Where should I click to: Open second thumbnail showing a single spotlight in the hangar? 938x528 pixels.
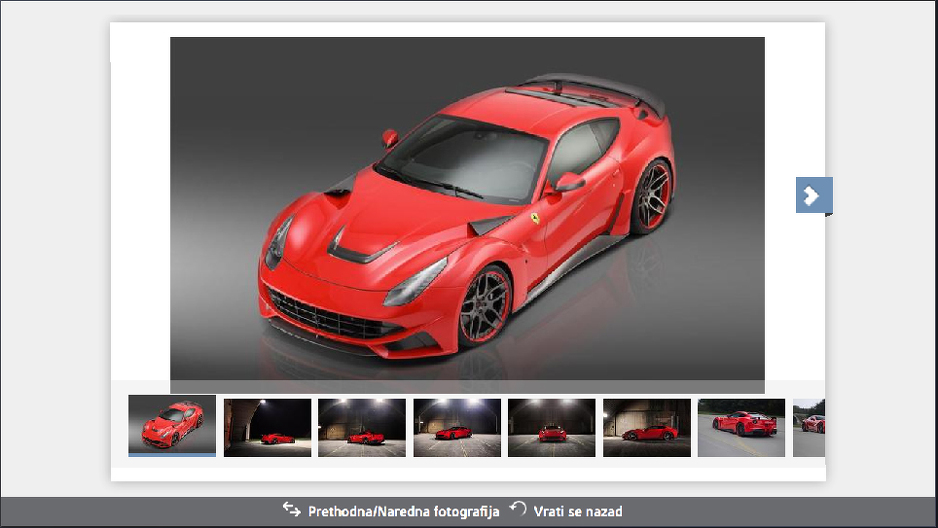tap(267, 428)
